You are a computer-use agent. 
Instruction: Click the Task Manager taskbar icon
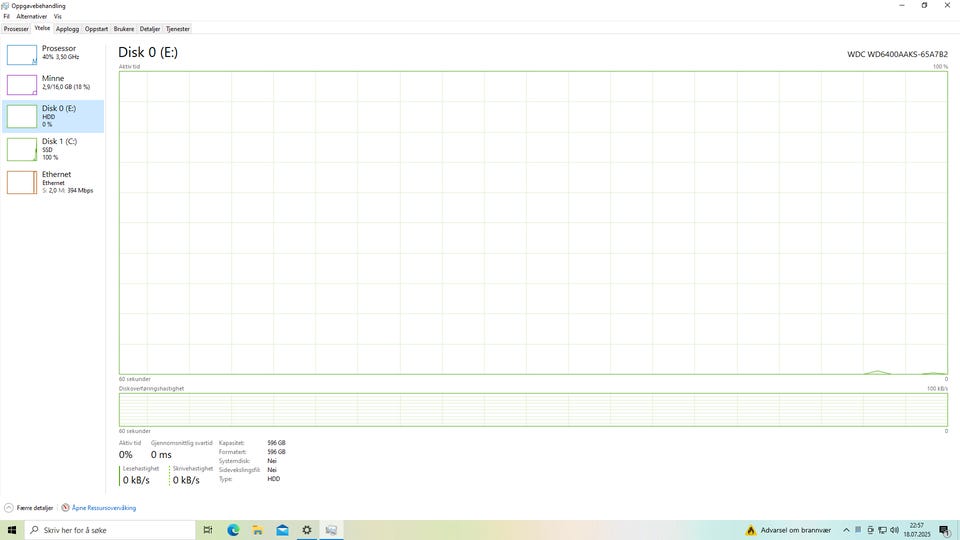pos(331,530)
